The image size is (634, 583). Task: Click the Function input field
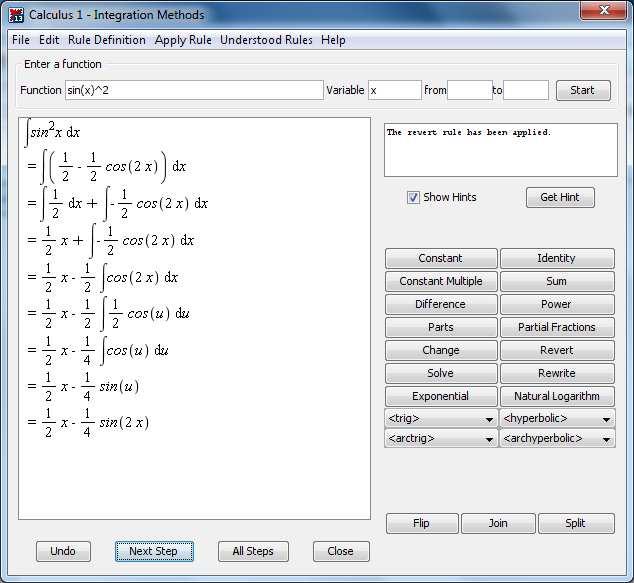pos(194,90)
